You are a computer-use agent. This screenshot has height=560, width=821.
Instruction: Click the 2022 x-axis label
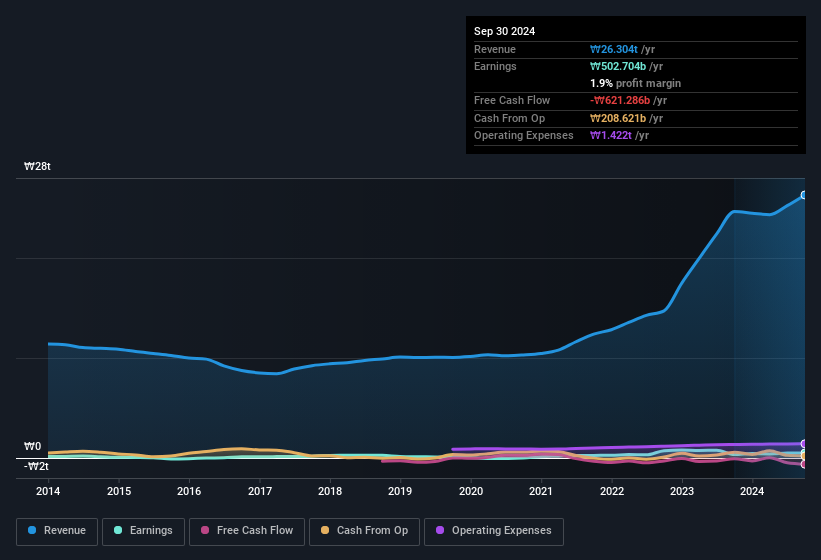(x=612, y=491)
